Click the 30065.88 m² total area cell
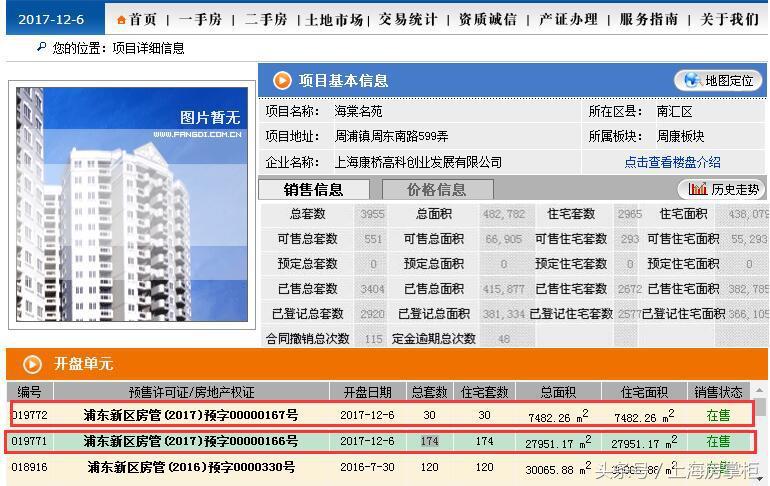The height and width of the screenshot is (486, 770). [558, 468]
